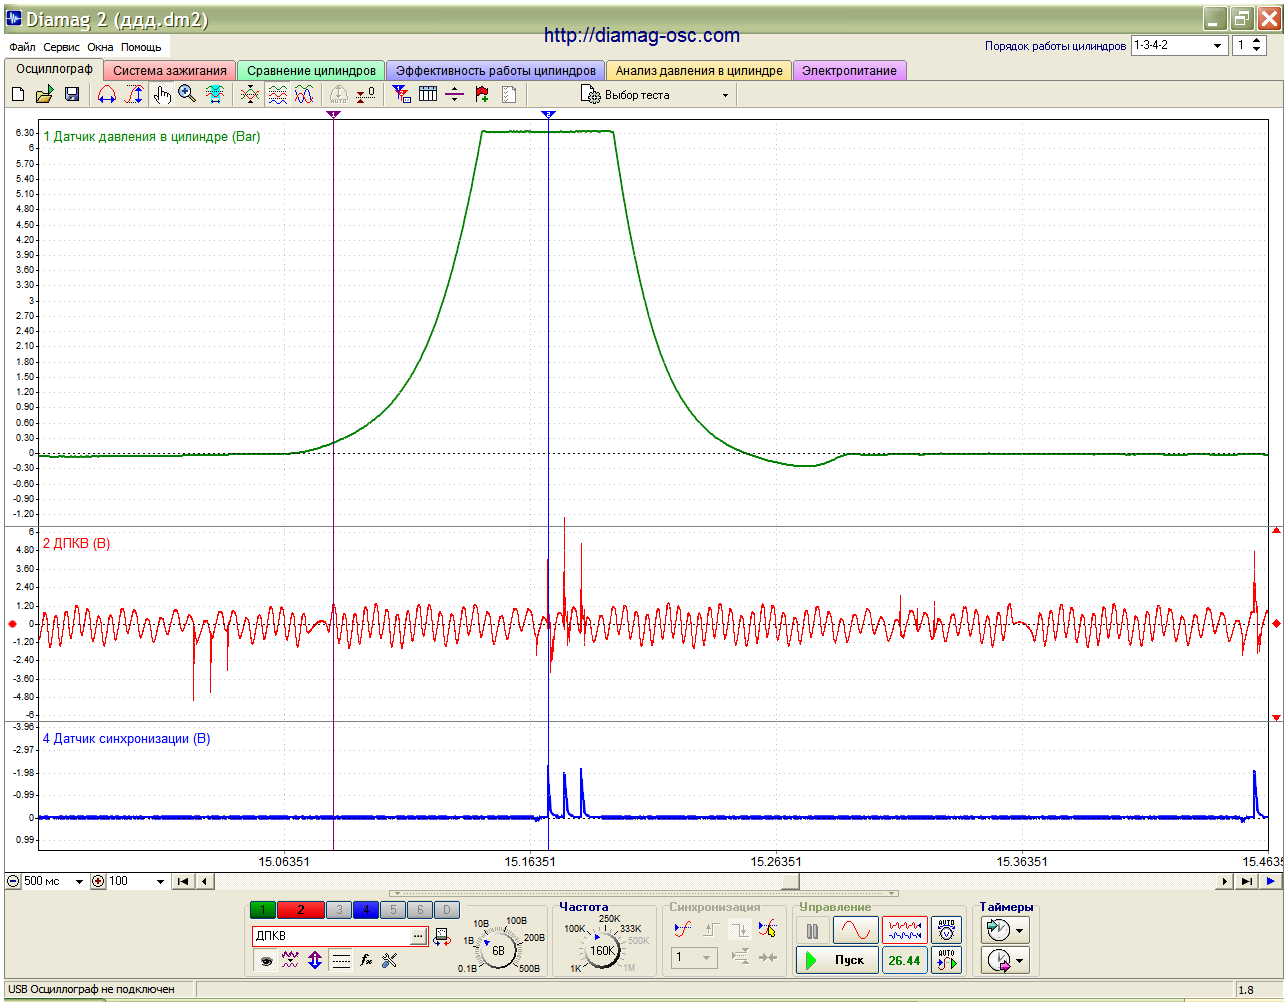
Task: Switch to the Система зажигания tab
Action: click(x=170, y=71)
